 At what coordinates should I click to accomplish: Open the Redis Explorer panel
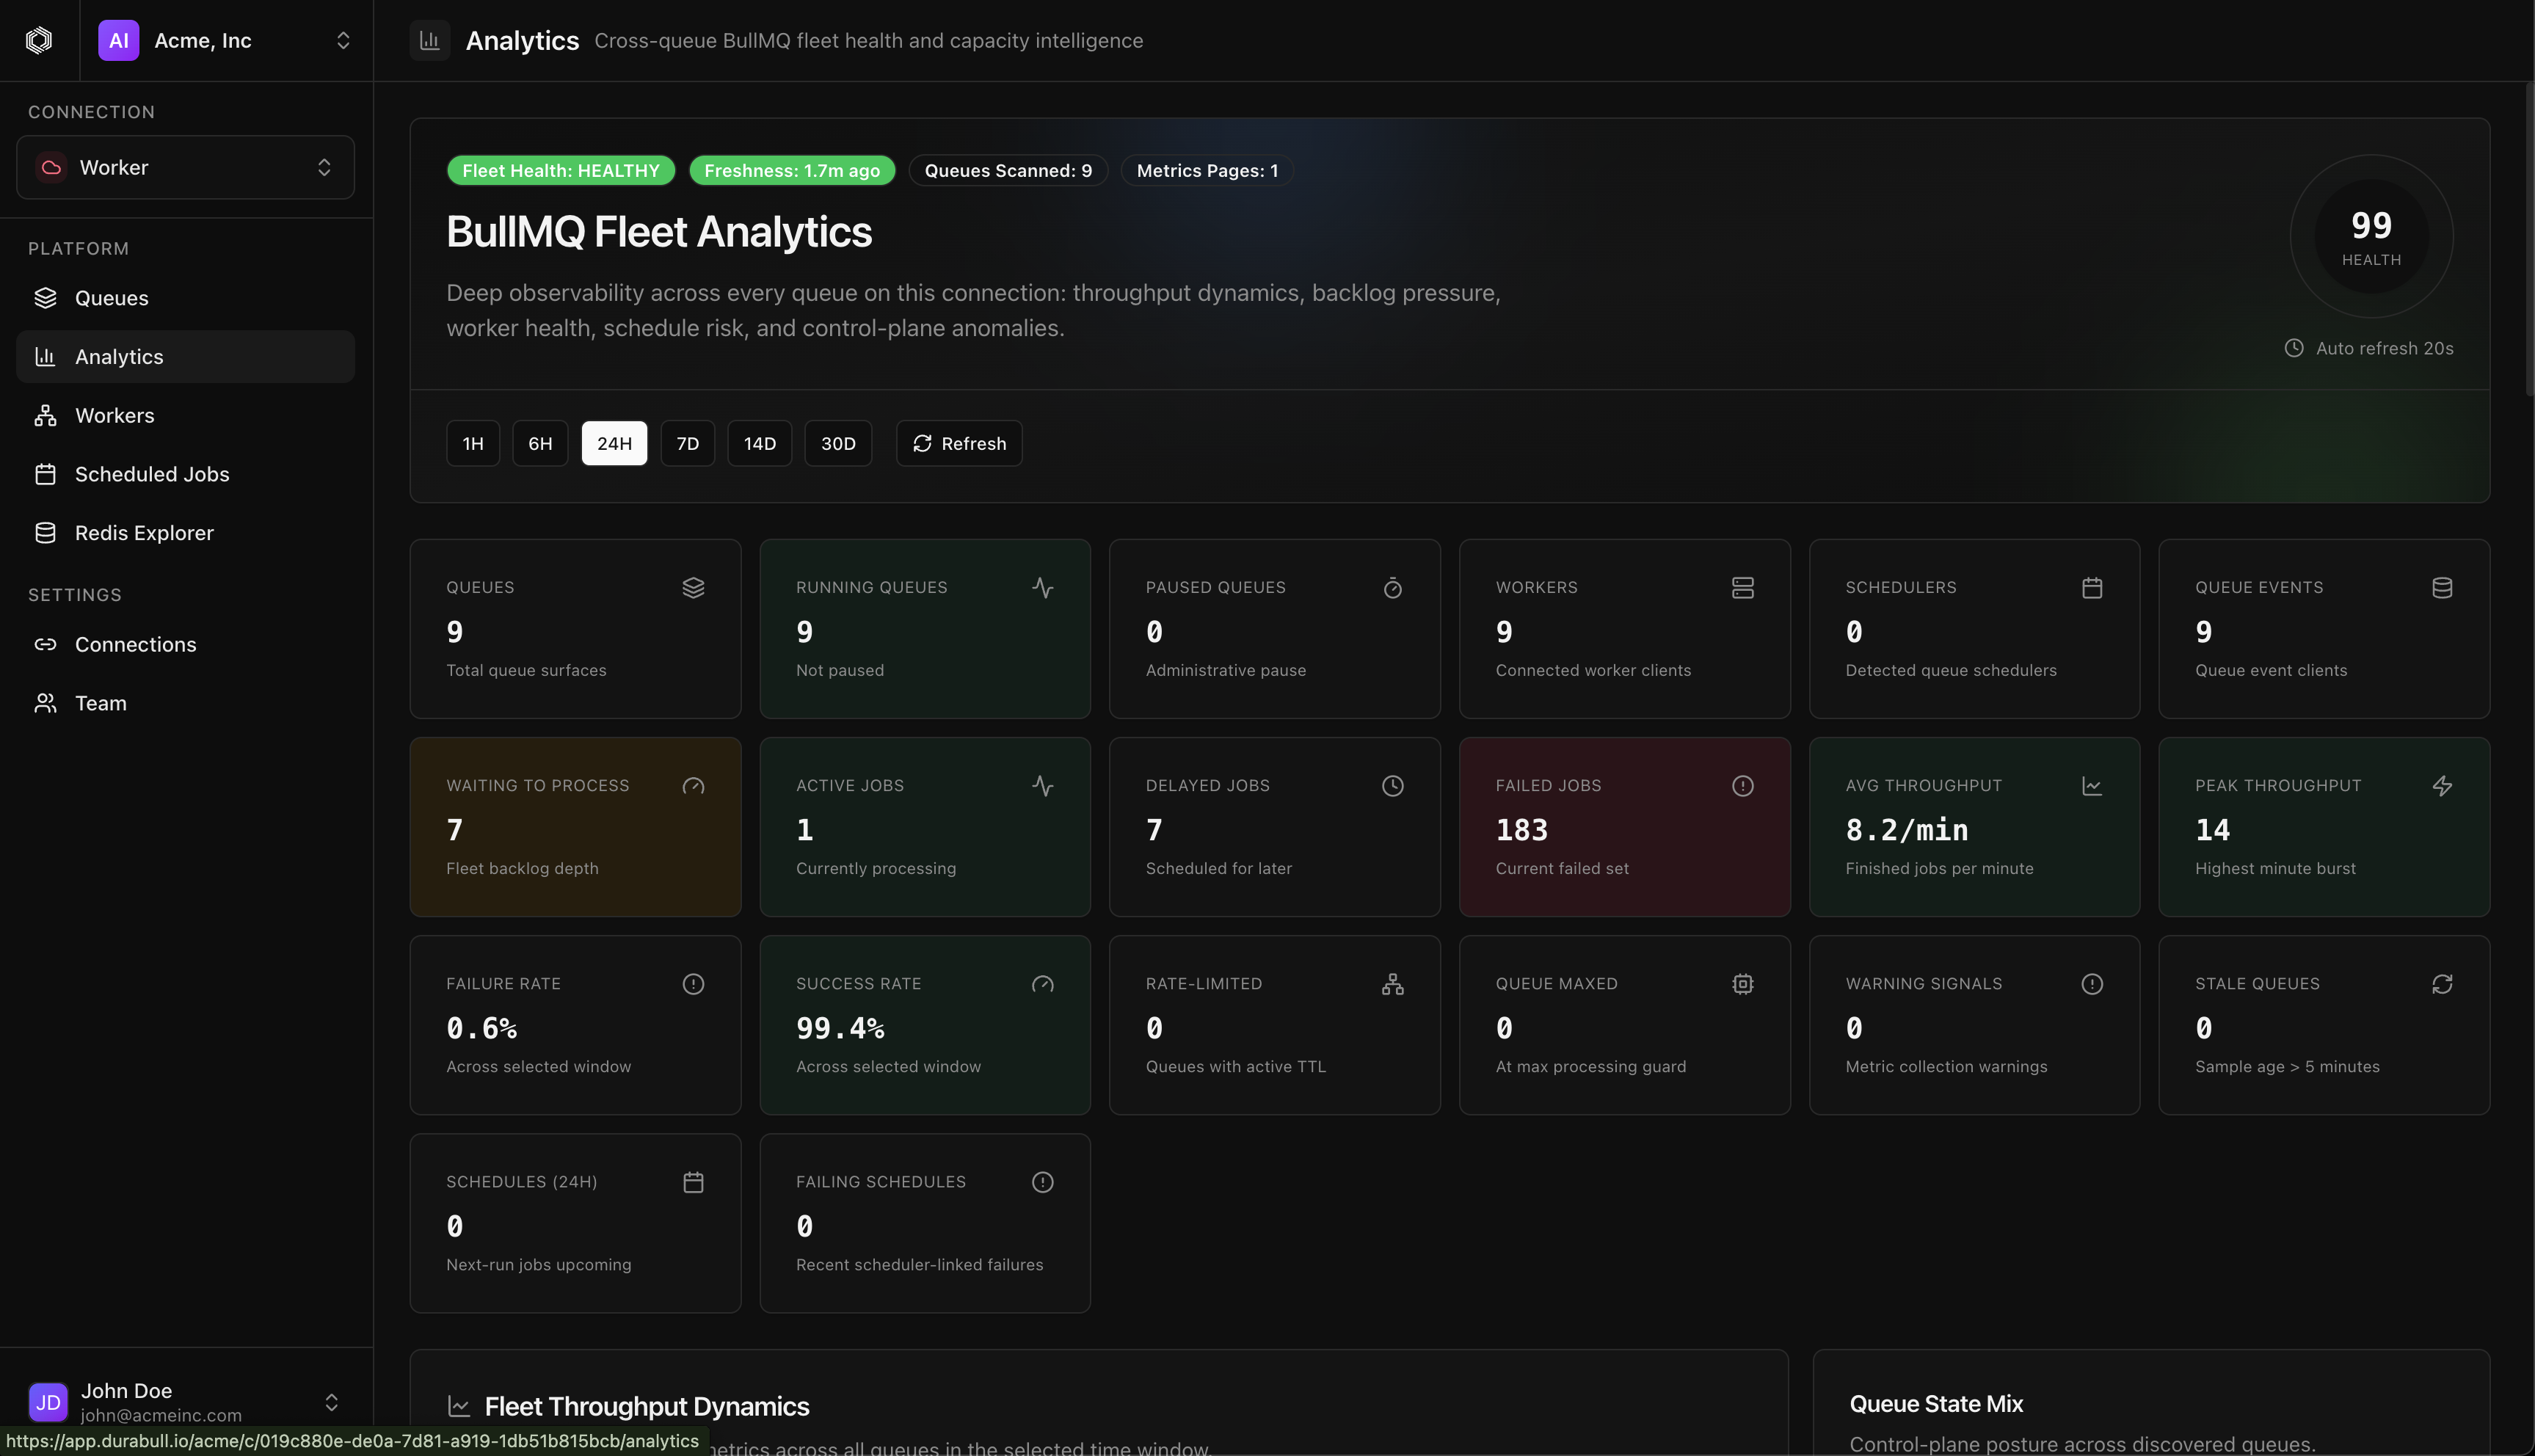coord(144,532)
